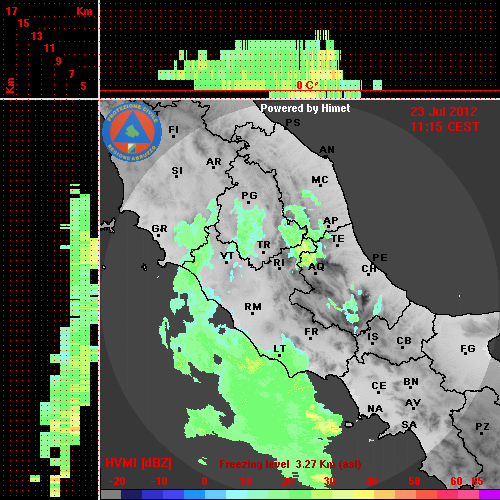Click the 50 value on dBZ scale

click(415, 481)
